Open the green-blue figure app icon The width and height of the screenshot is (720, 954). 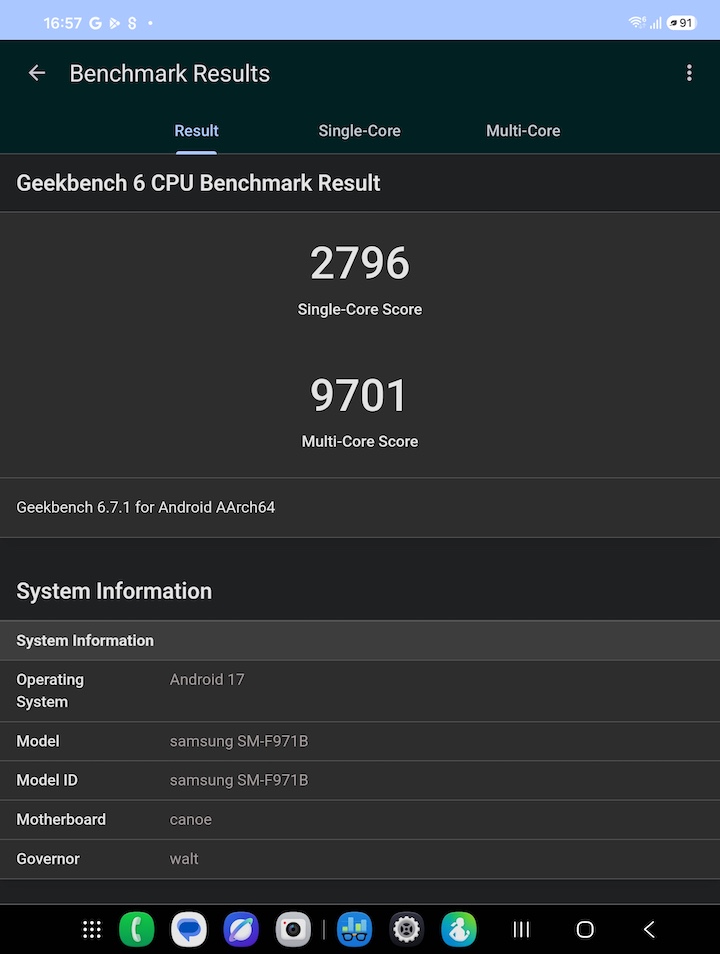point(459,929)
